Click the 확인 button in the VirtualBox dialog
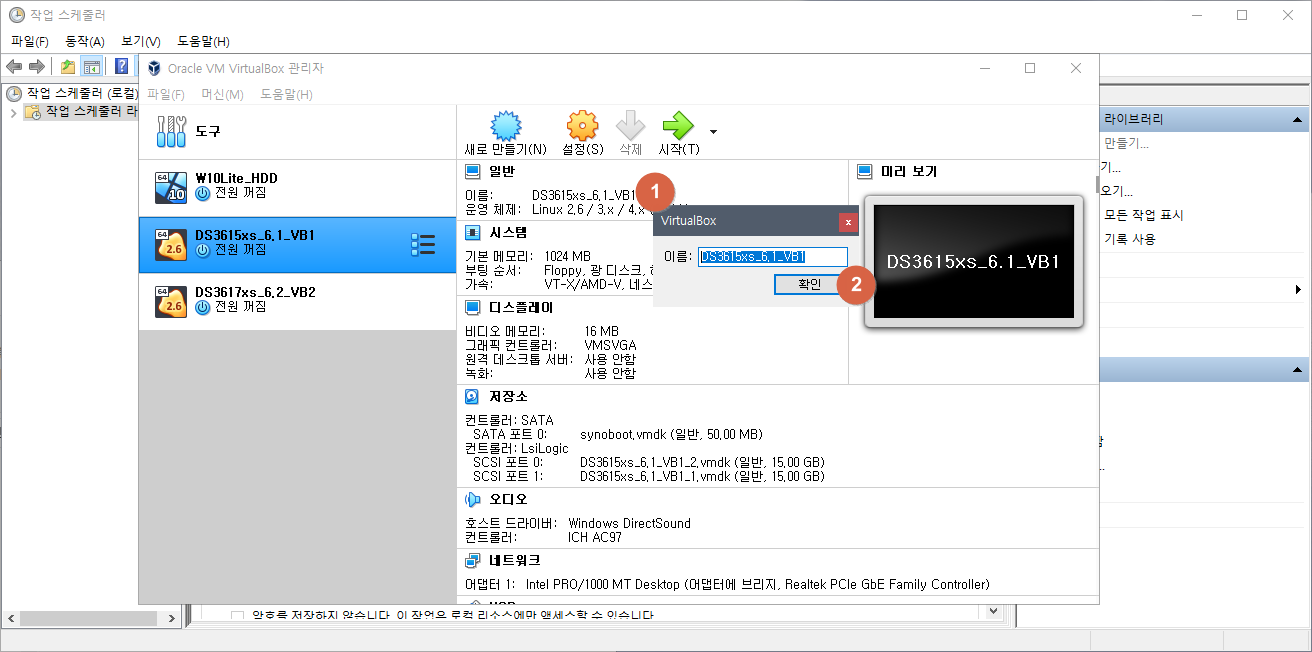Screen dimensions: 1312x652 pos(810,284)
